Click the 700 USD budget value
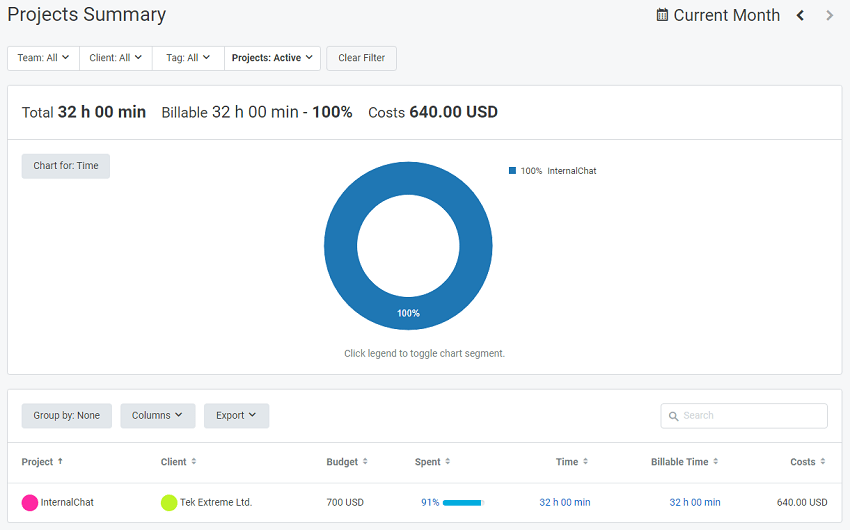Image resolution: width=850 pixels, height=530 pixels. click(345, 502)
